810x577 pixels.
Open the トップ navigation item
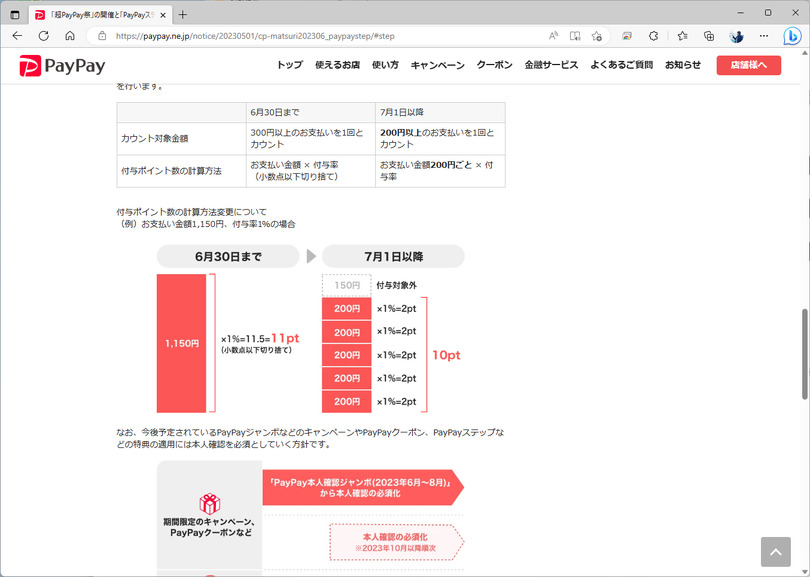290,65
